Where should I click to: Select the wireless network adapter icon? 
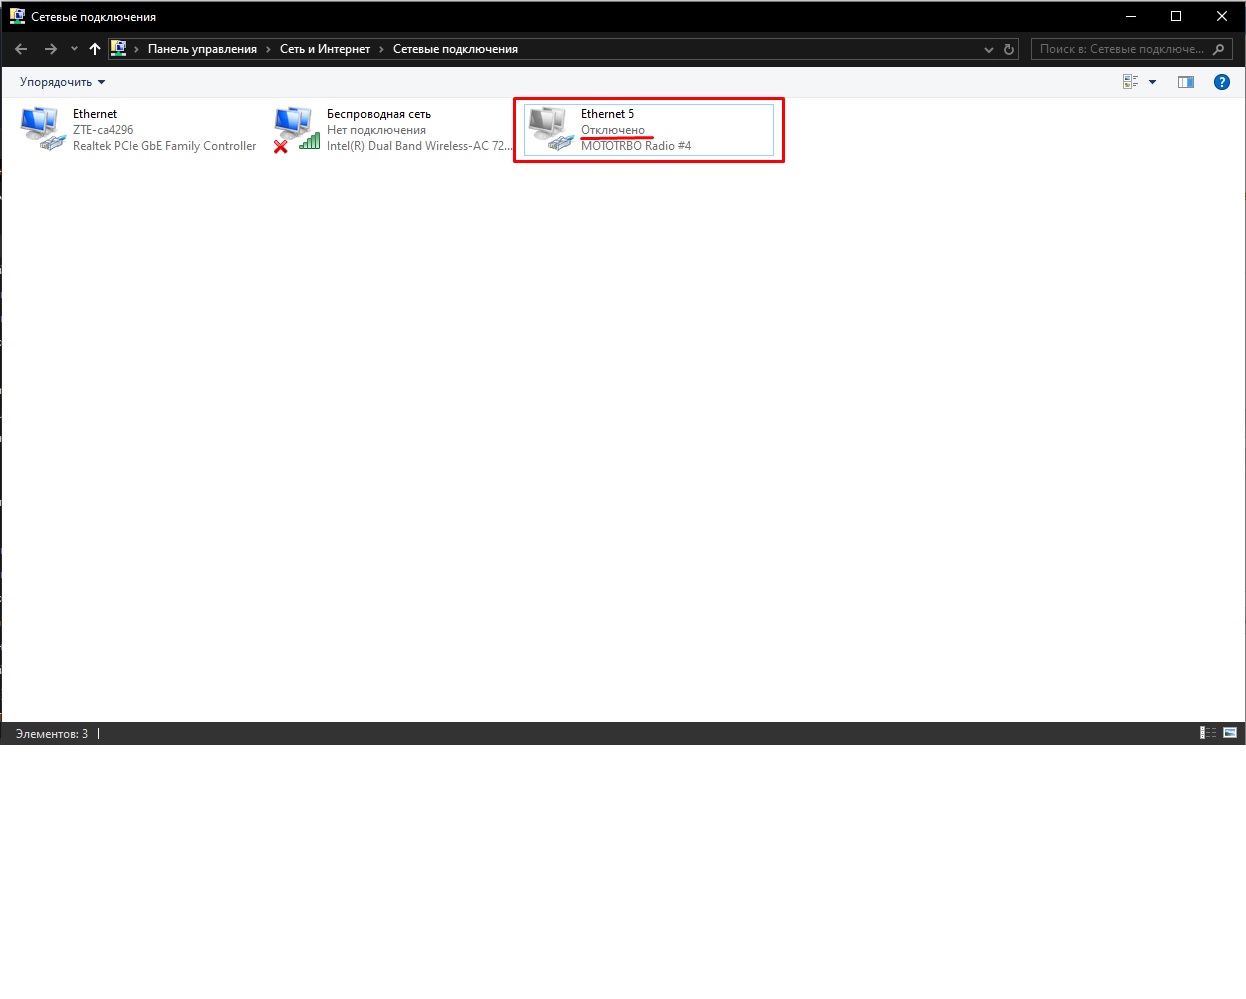pos(295,129)
